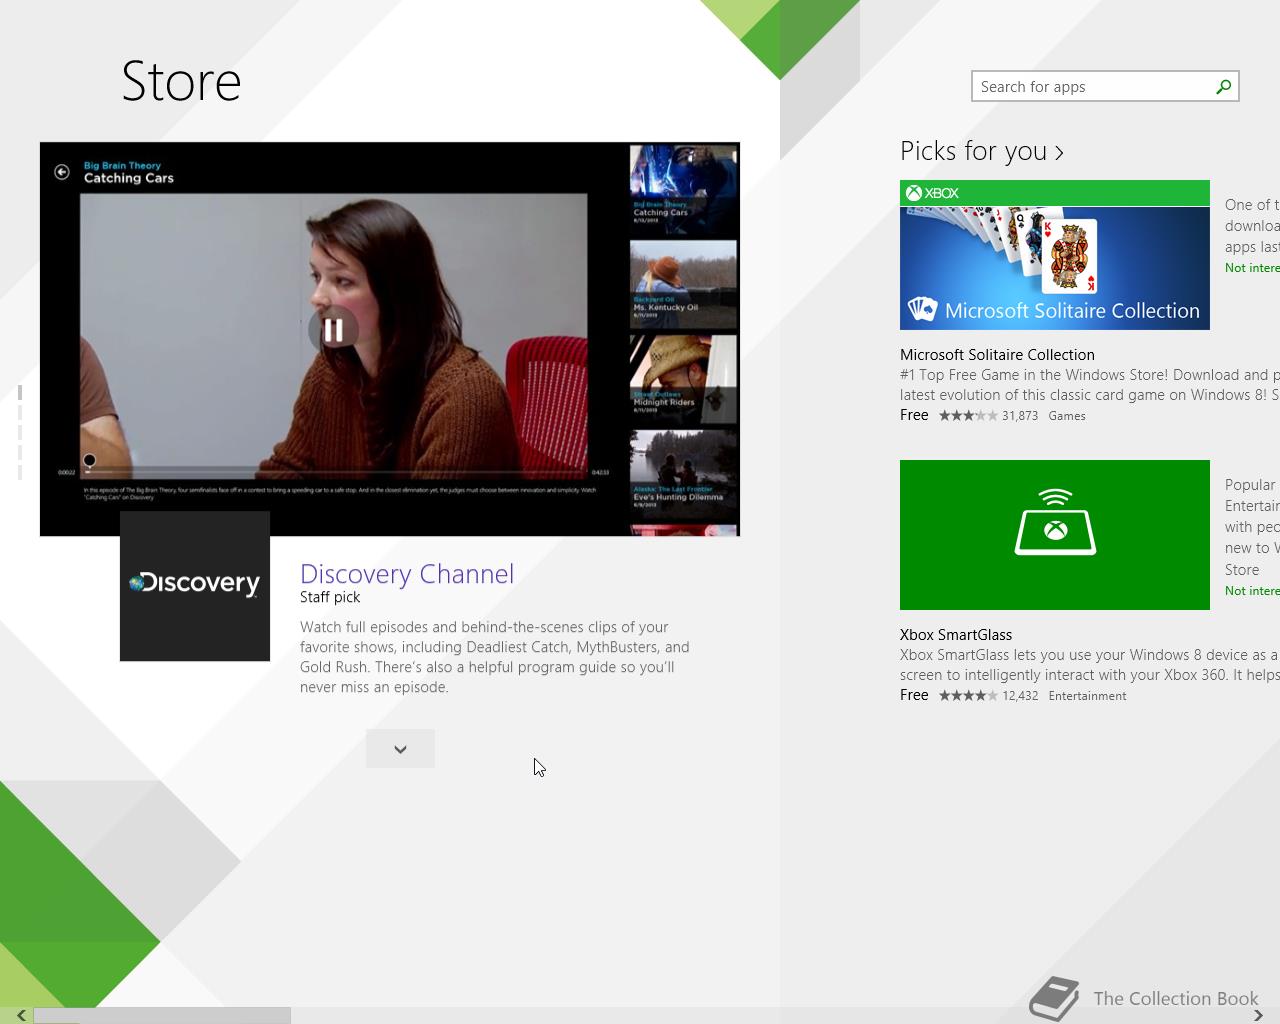The height and width of the screenshot is (1024, 1280).
Task: Click the chevron beside Picks for you
Action: 1059,152
